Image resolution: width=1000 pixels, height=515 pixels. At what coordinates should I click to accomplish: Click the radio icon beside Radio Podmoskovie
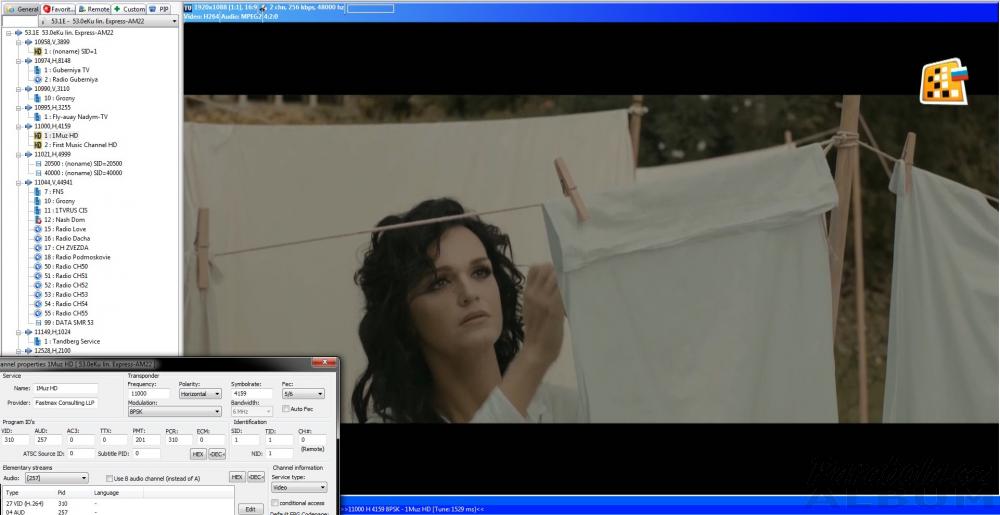[x=38, y=257]
